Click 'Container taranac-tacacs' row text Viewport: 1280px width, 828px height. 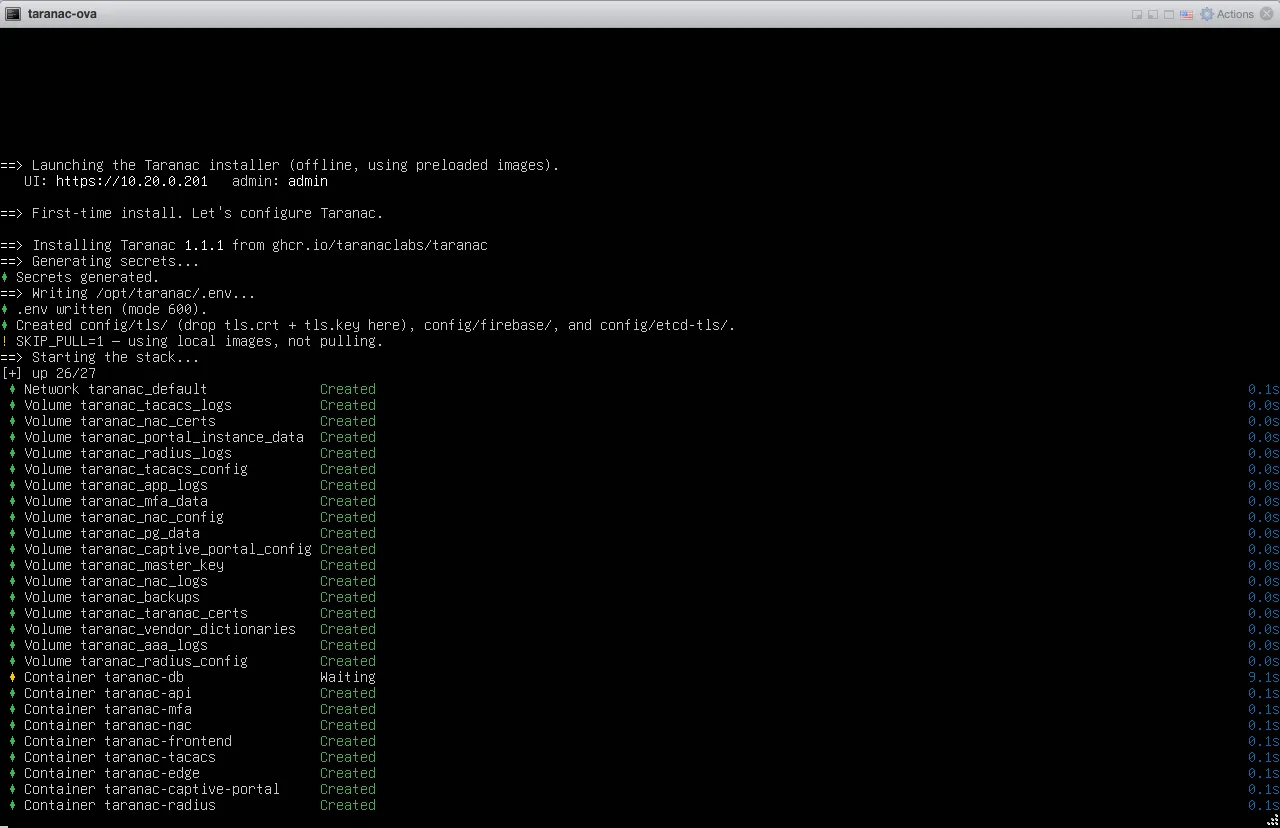(120, 757)
